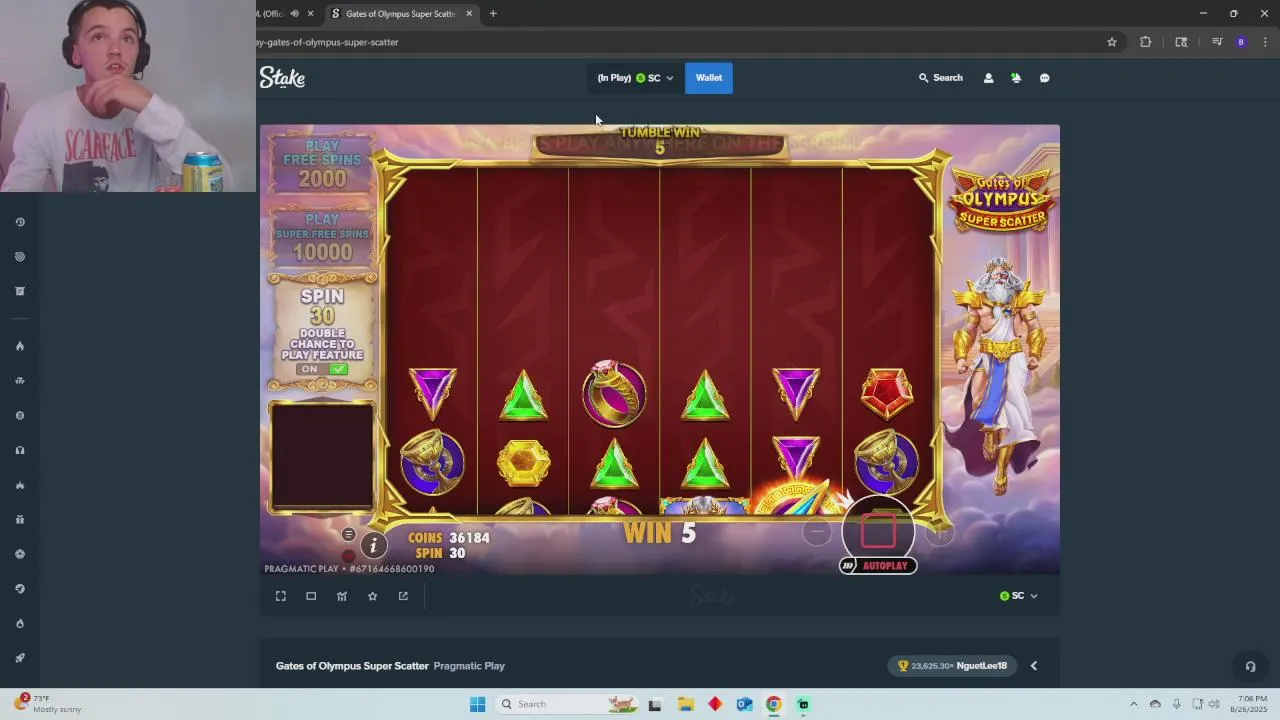The height and width of the screenshot is (720, 1280).
Task: Click the red gem symbol on the last reel
Action: [887, 392]
